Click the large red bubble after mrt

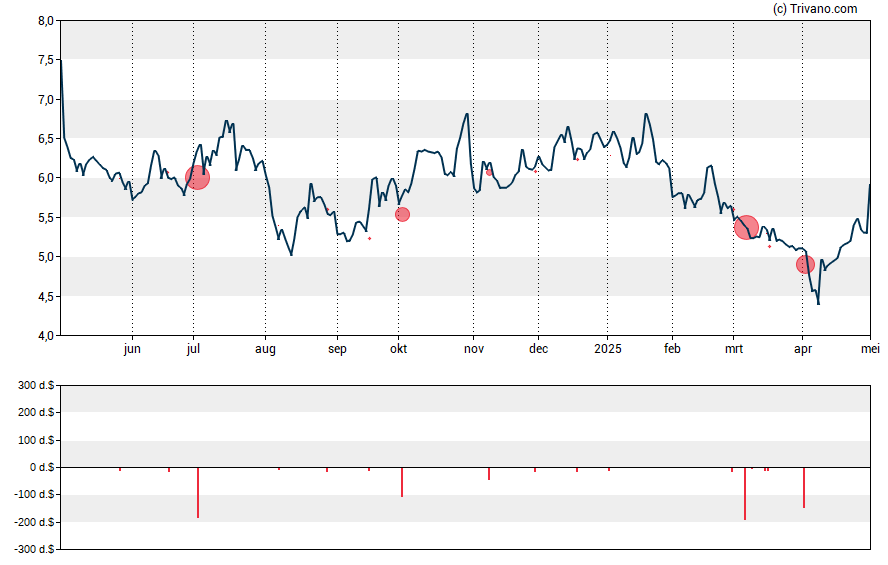746,227
